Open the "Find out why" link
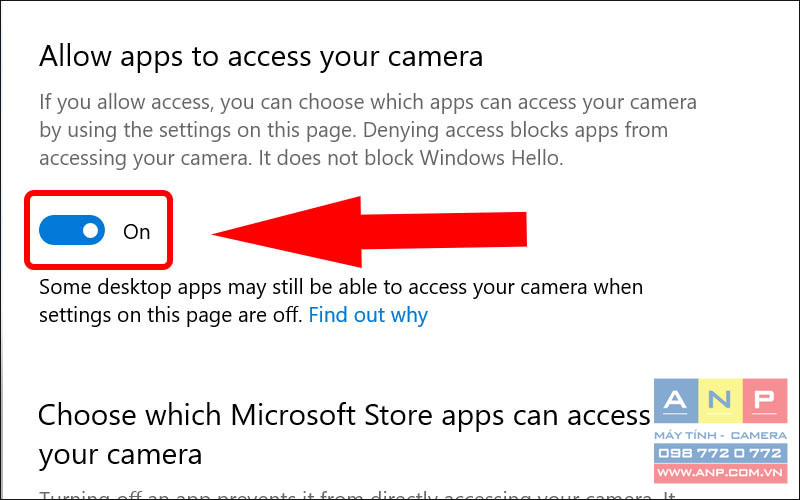Viewport: 800px width, 500px height. [x=368, y=315]
